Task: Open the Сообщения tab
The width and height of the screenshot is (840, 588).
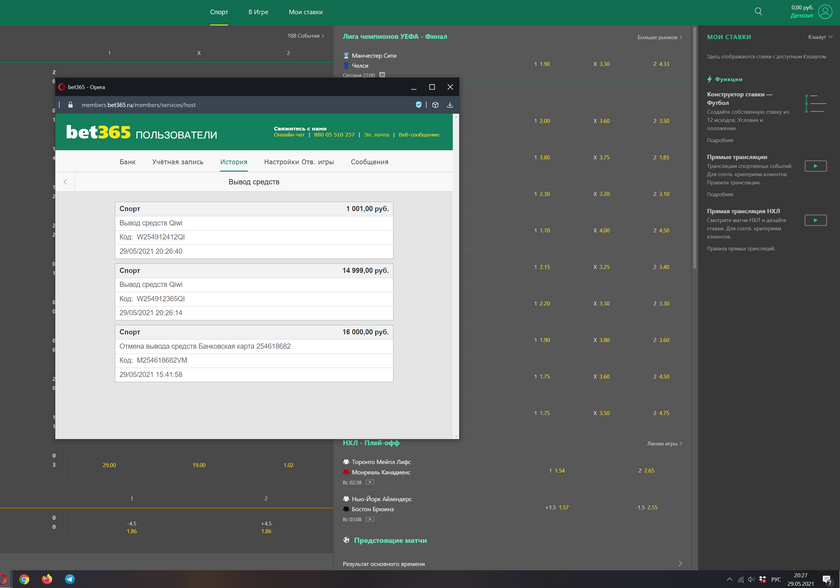Action: coord(370,162)
